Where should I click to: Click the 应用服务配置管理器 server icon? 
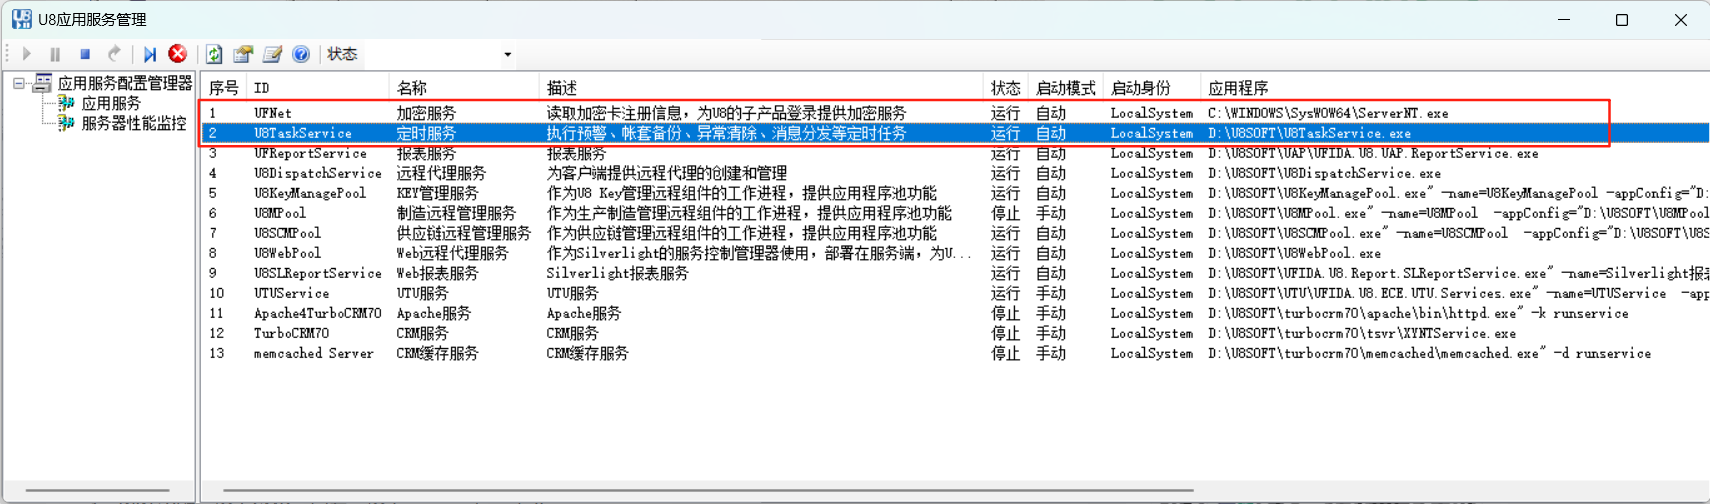[x=42, y=83]
